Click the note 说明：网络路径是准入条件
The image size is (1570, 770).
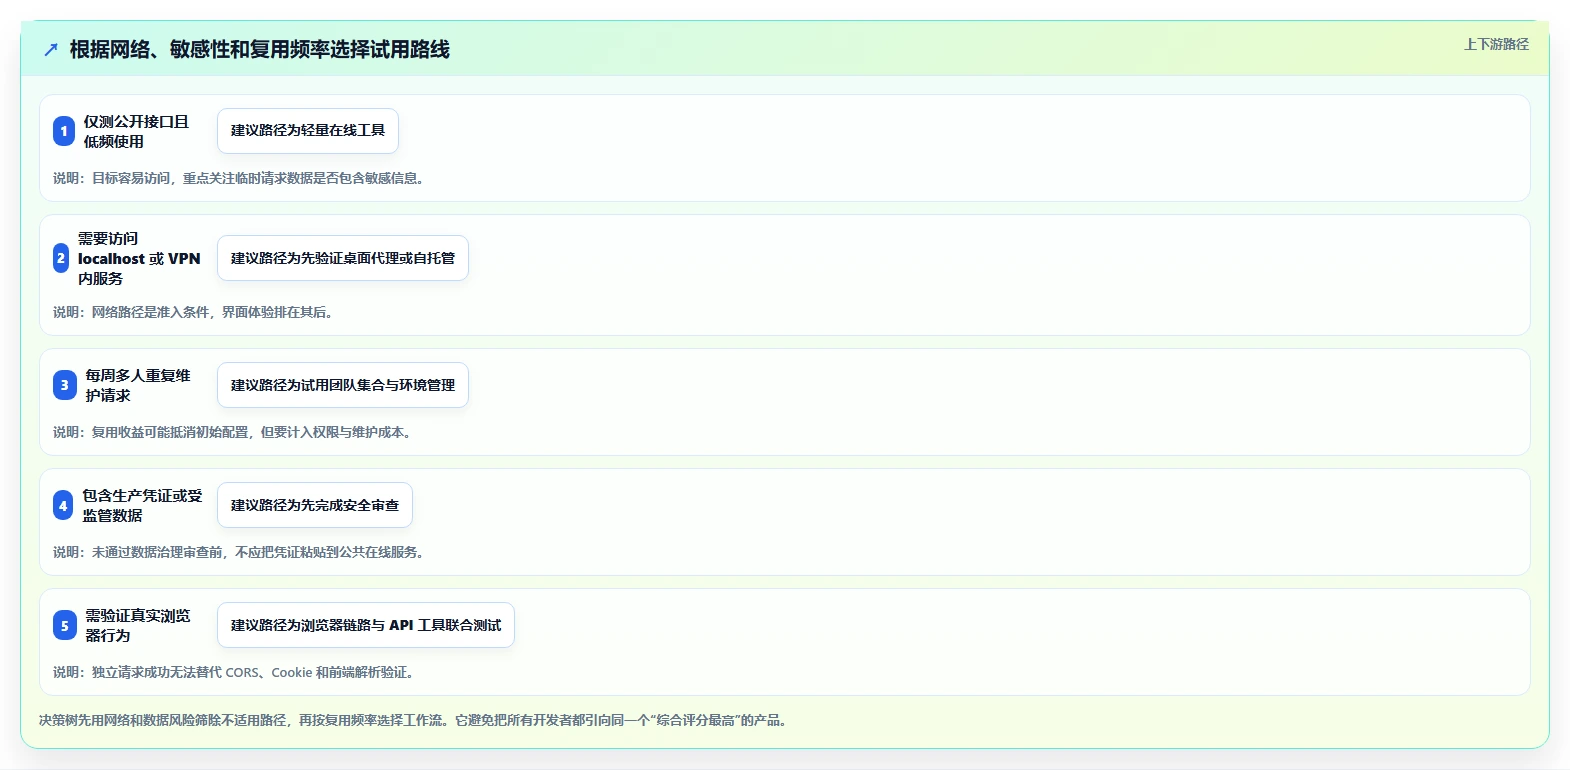[x=195, y=312]
